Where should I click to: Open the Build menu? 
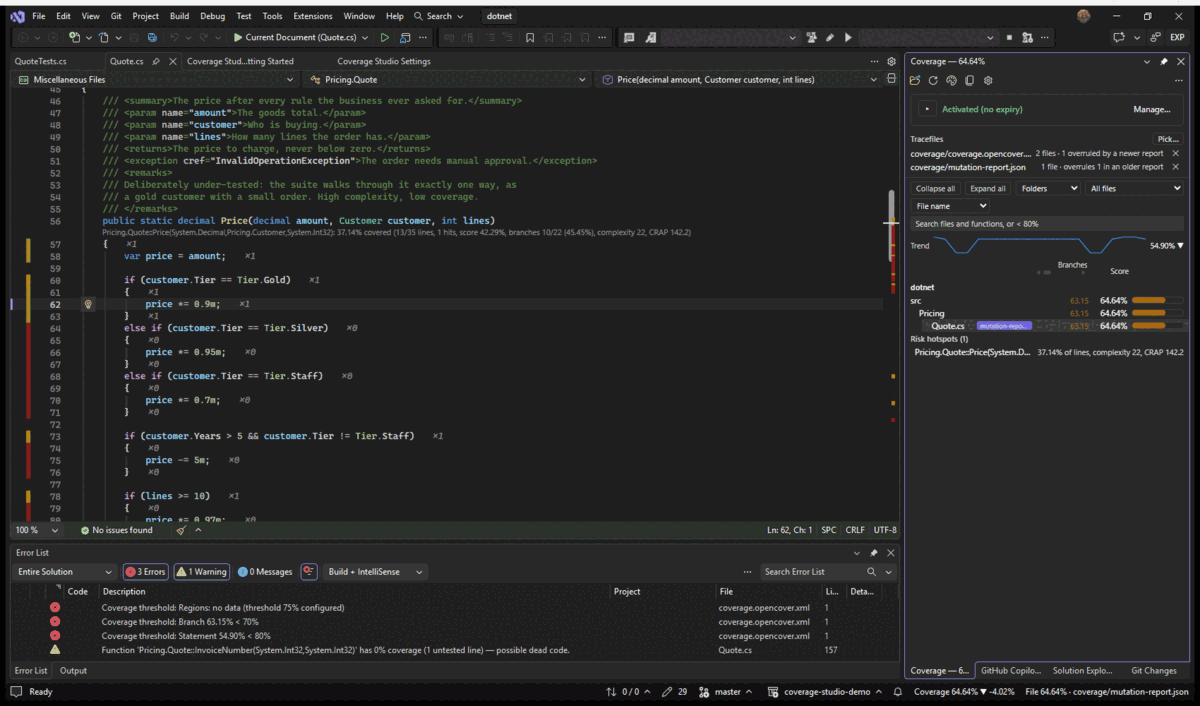179,16
